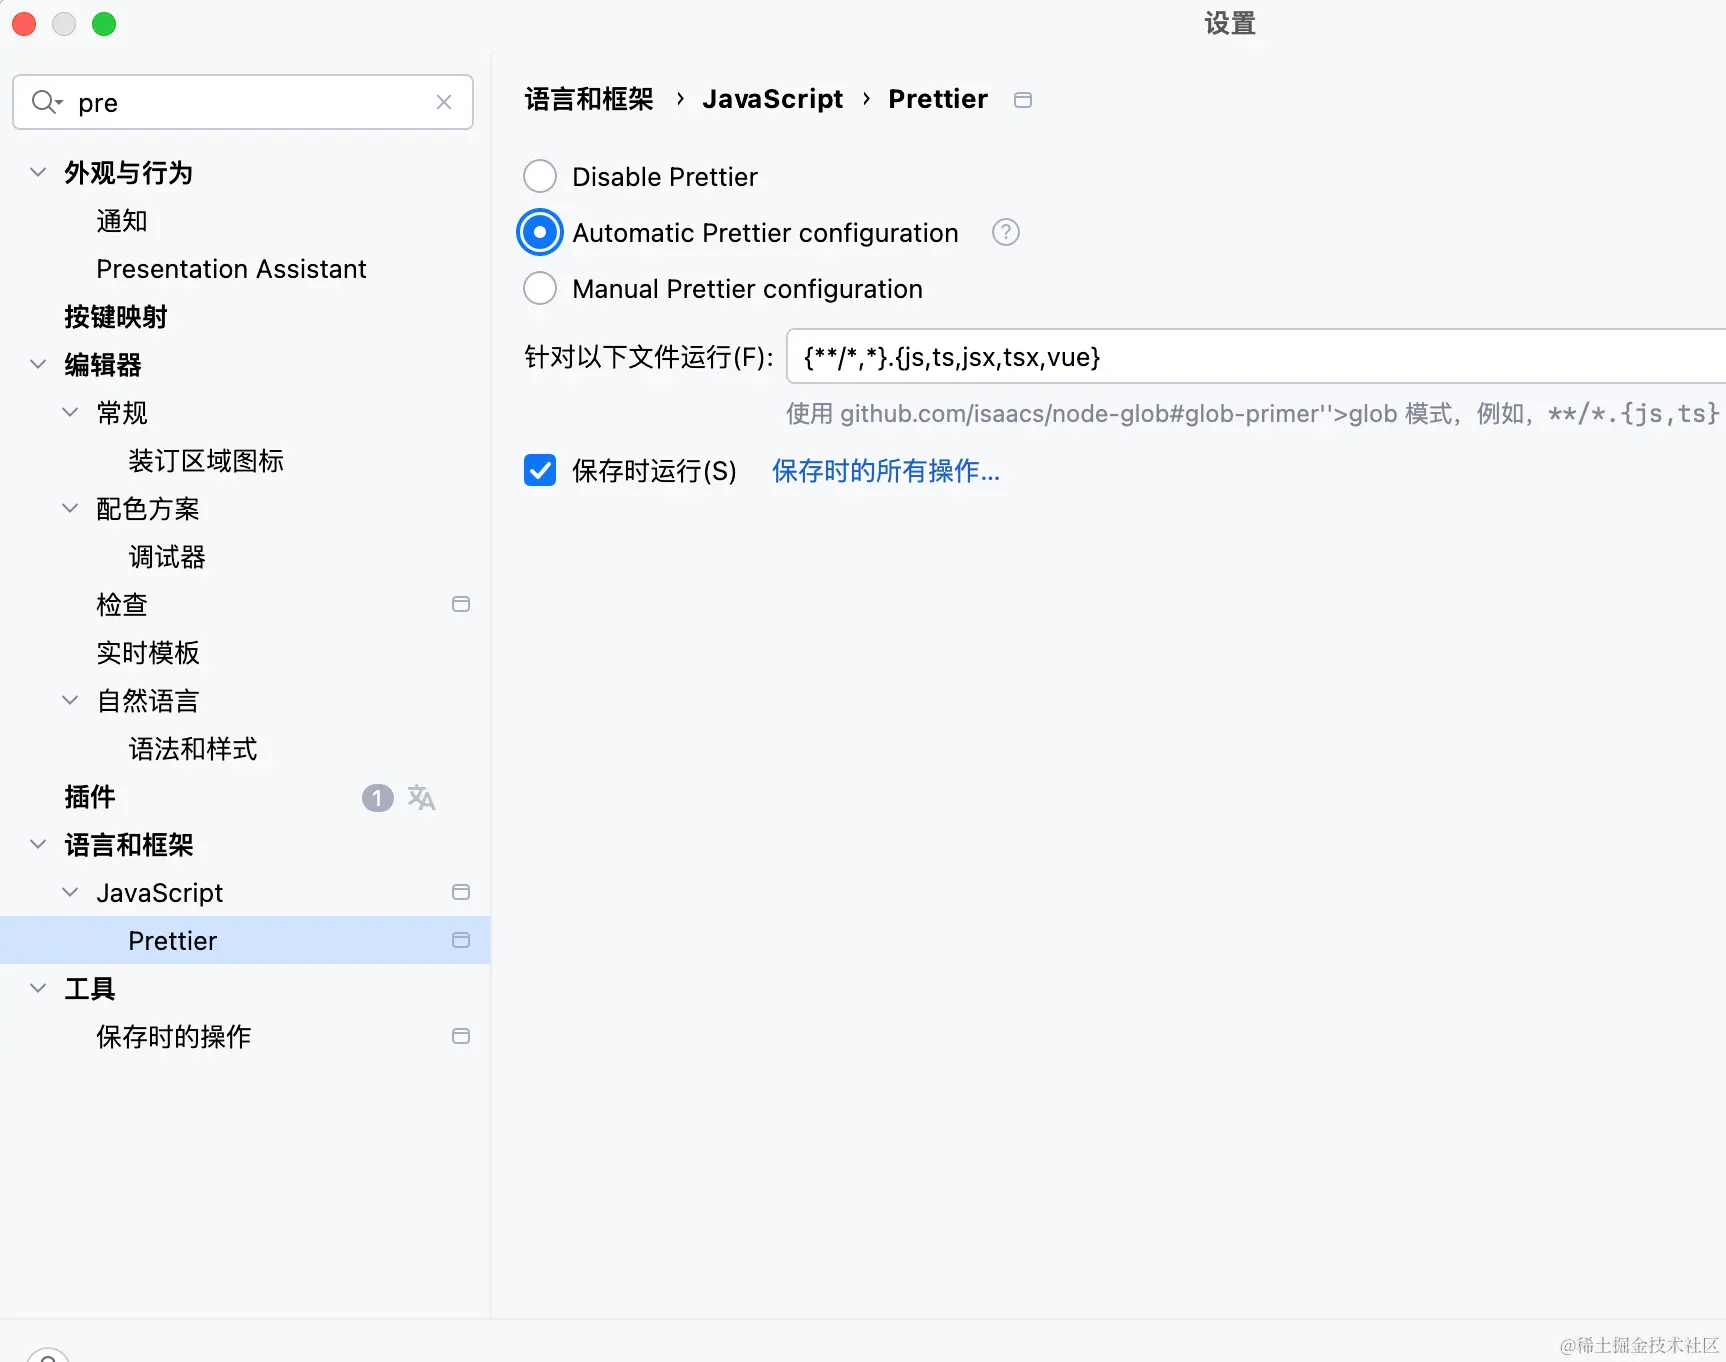Click the update count badge on 插件
Screen dimensions: 1726x1362
click(377, 797)
